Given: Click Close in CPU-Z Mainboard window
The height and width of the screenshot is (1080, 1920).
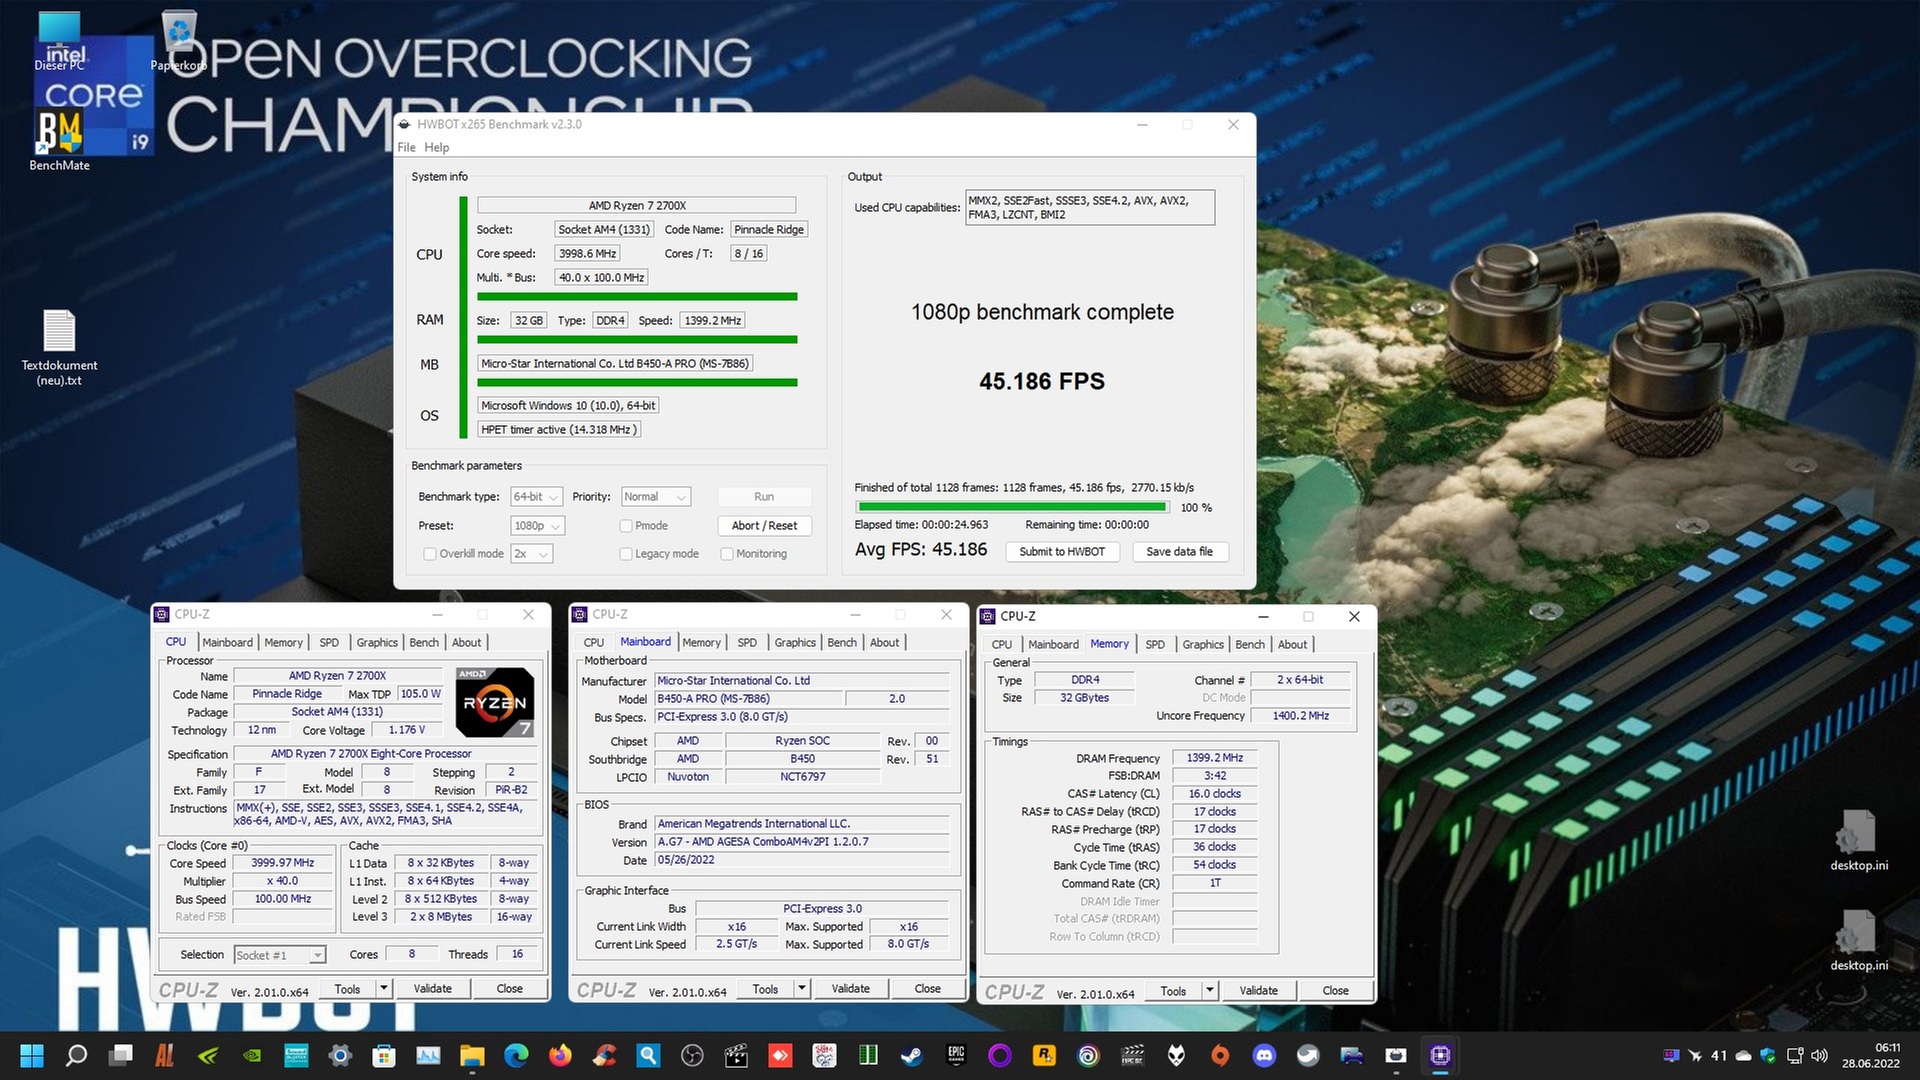Looking at the screenshot, I should point(928,989).
